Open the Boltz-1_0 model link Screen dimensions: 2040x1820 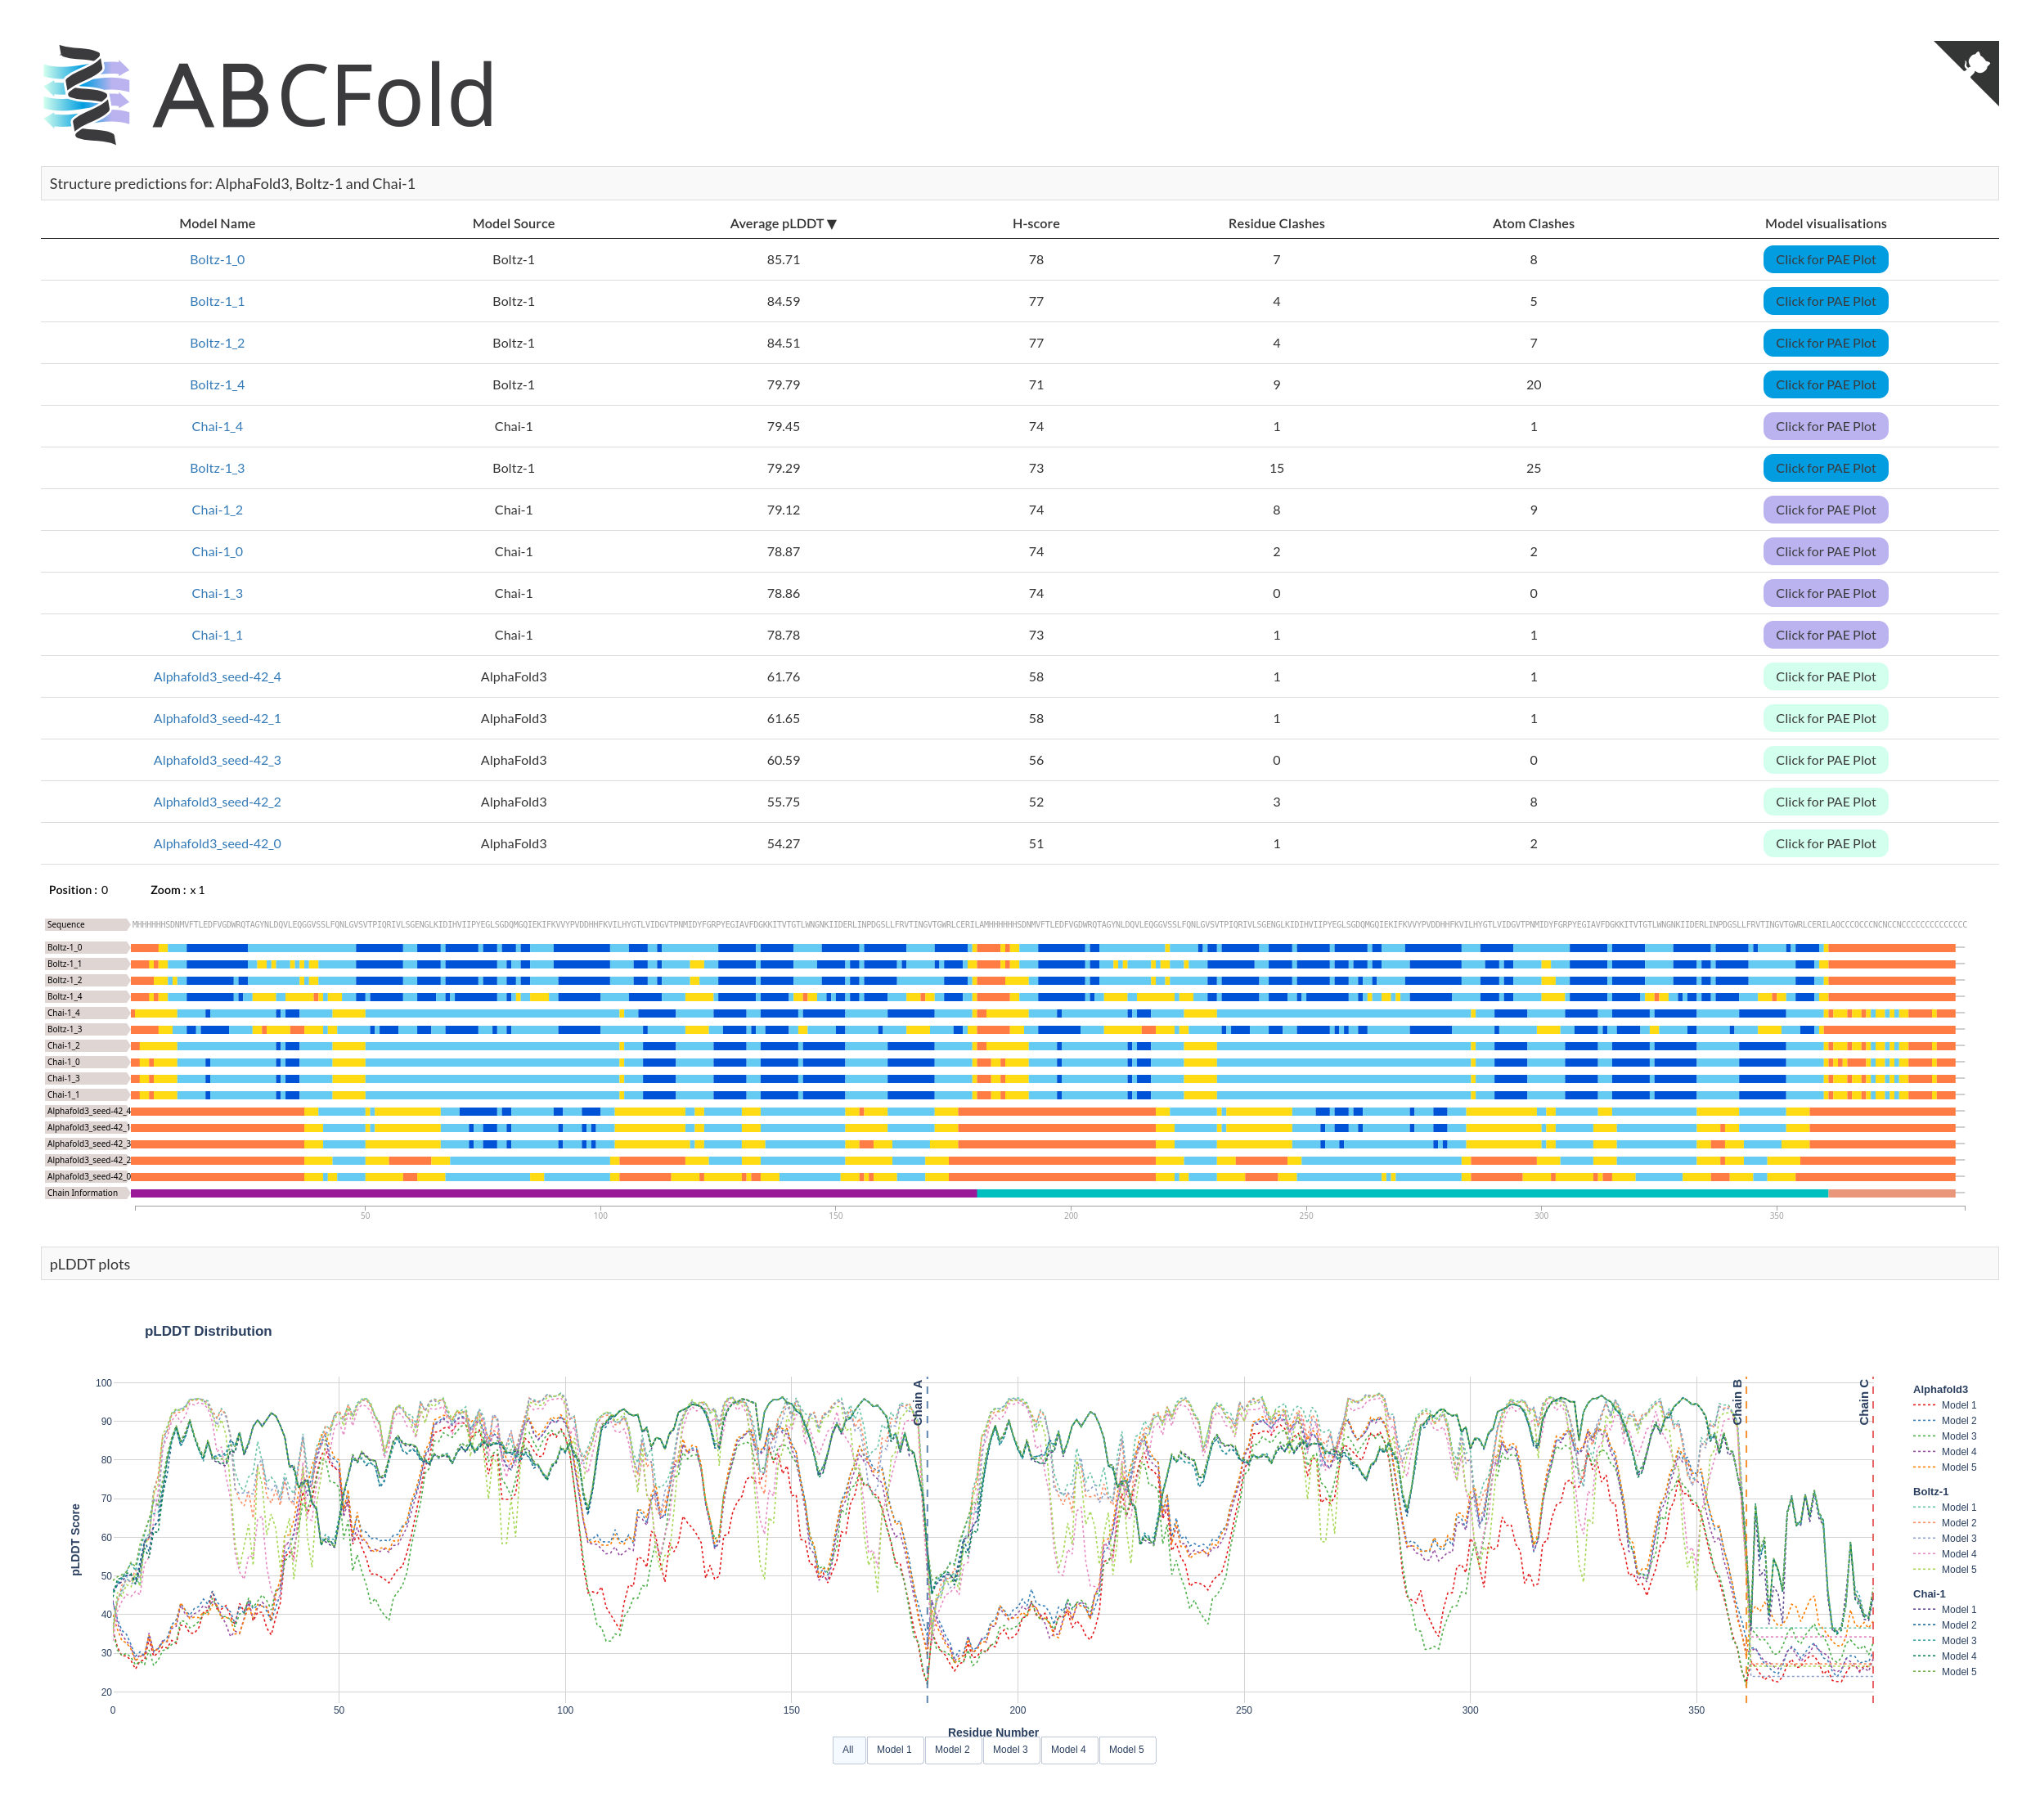(217, 260)
